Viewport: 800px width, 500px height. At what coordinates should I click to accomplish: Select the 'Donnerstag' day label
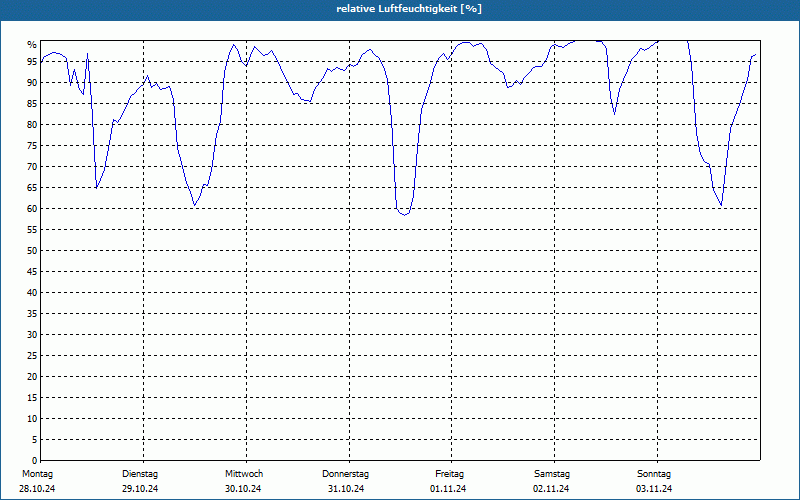pos(345,474)
